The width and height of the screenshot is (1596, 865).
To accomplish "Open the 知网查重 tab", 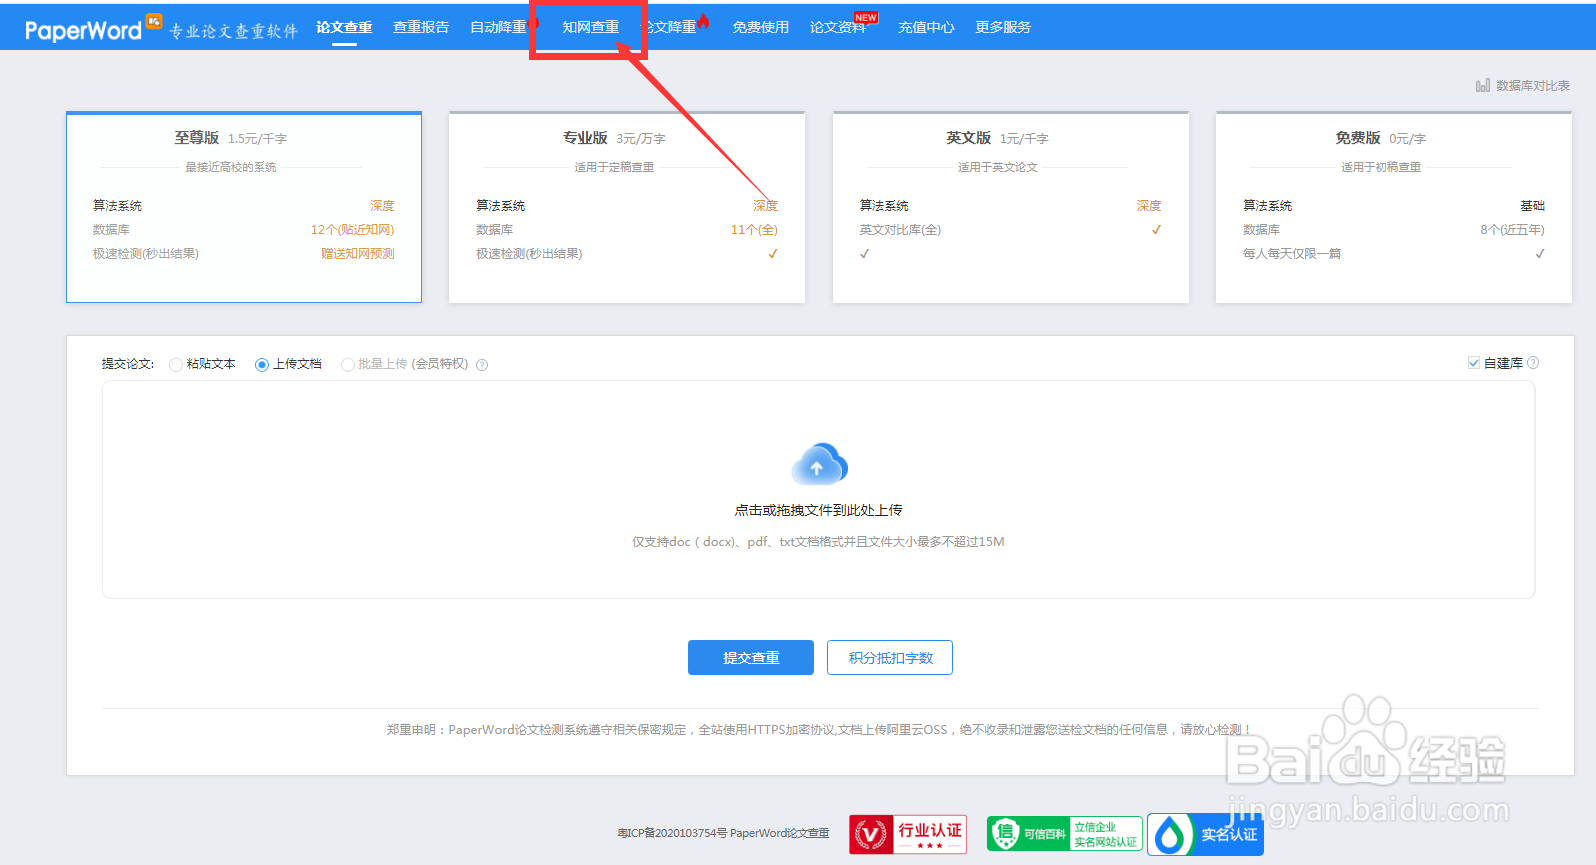I will (x=590, y=27).
